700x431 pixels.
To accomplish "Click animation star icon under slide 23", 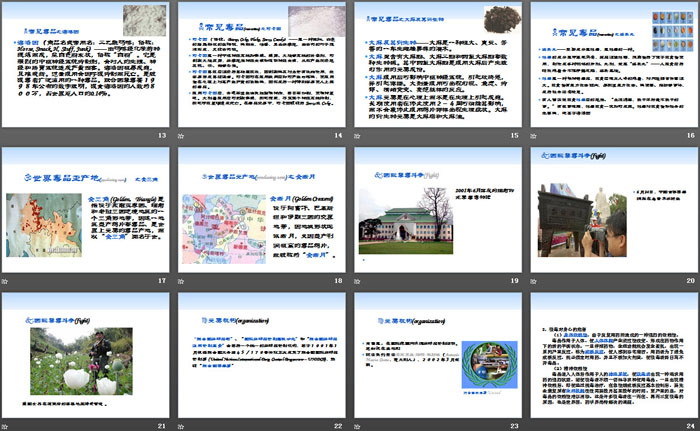I will (x=357, y=427).
